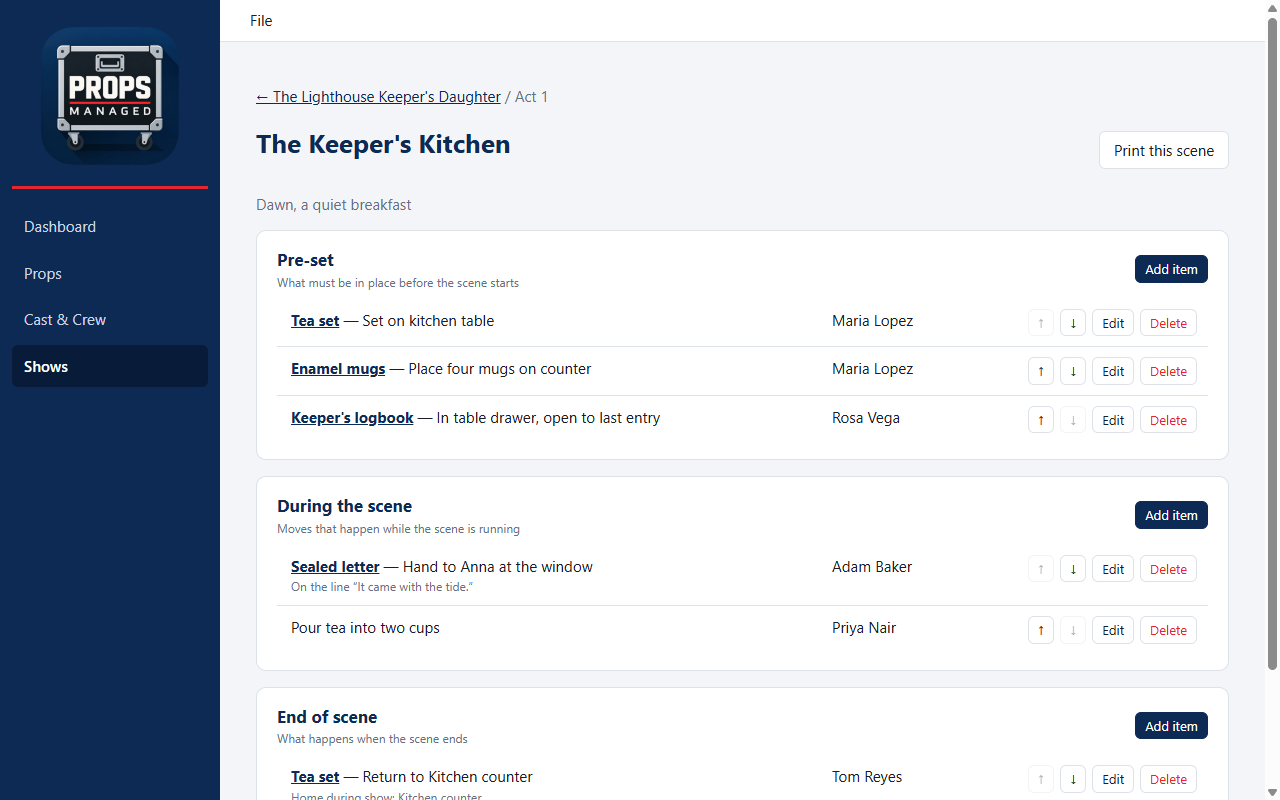Click Adam Baker assignee text
The width and height of the screenshot is (1280, 800).
click(872, 567)
